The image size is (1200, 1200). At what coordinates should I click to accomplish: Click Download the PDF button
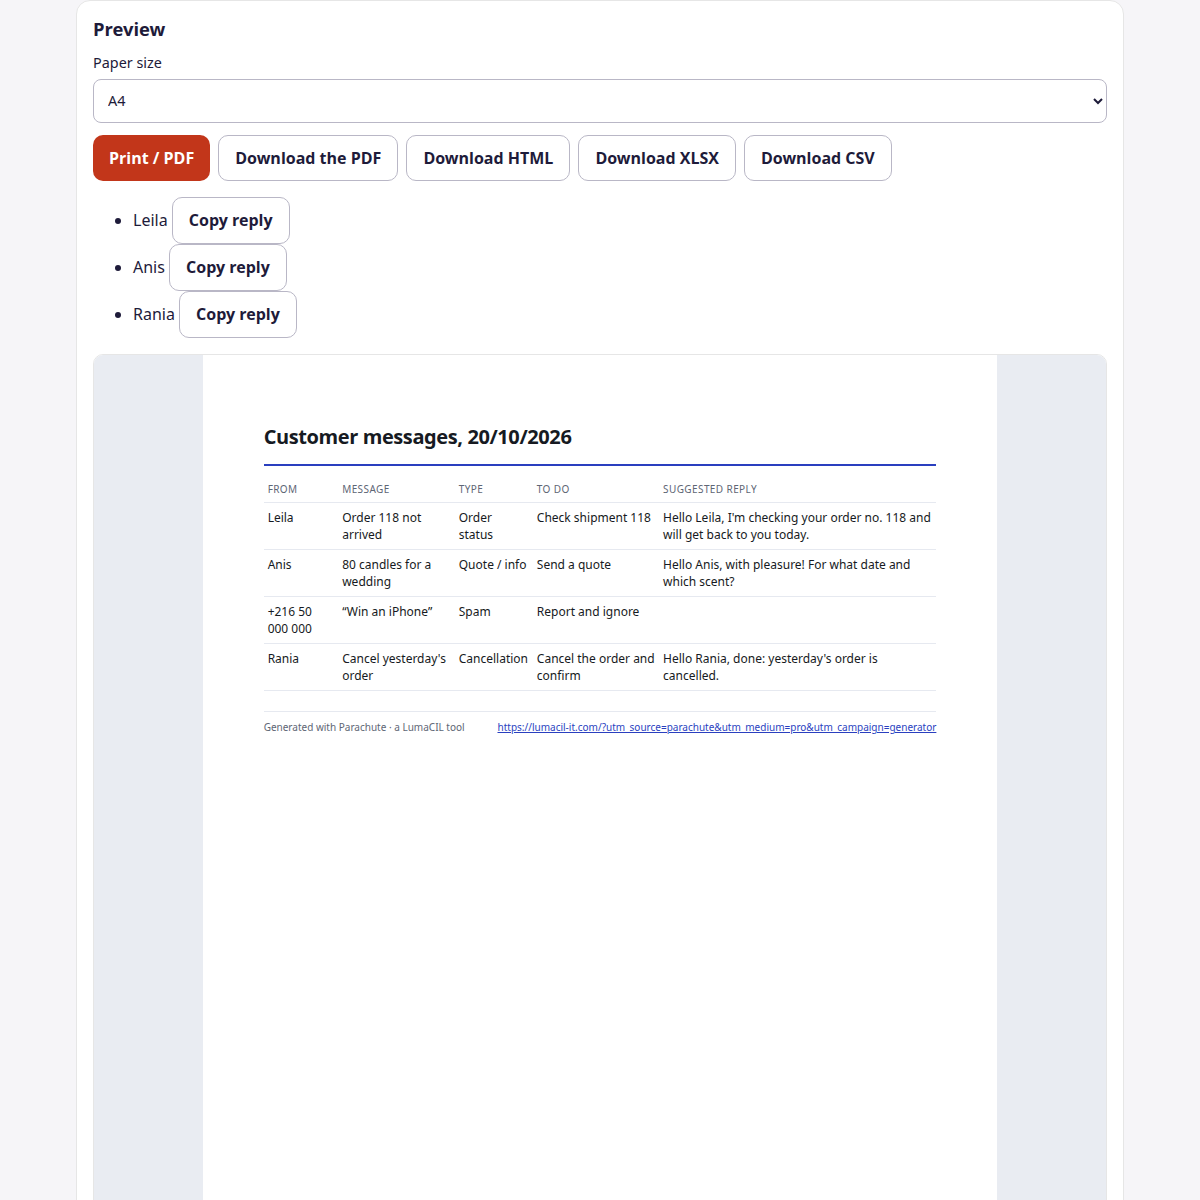308,158
